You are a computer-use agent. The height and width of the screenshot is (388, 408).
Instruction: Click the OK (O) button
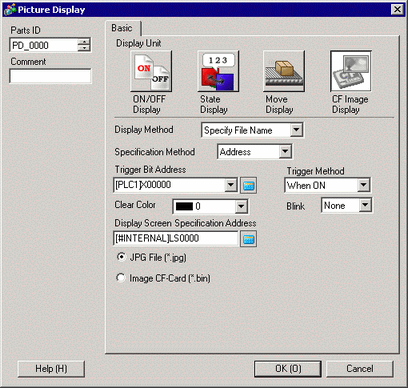(x=288, y=369)
